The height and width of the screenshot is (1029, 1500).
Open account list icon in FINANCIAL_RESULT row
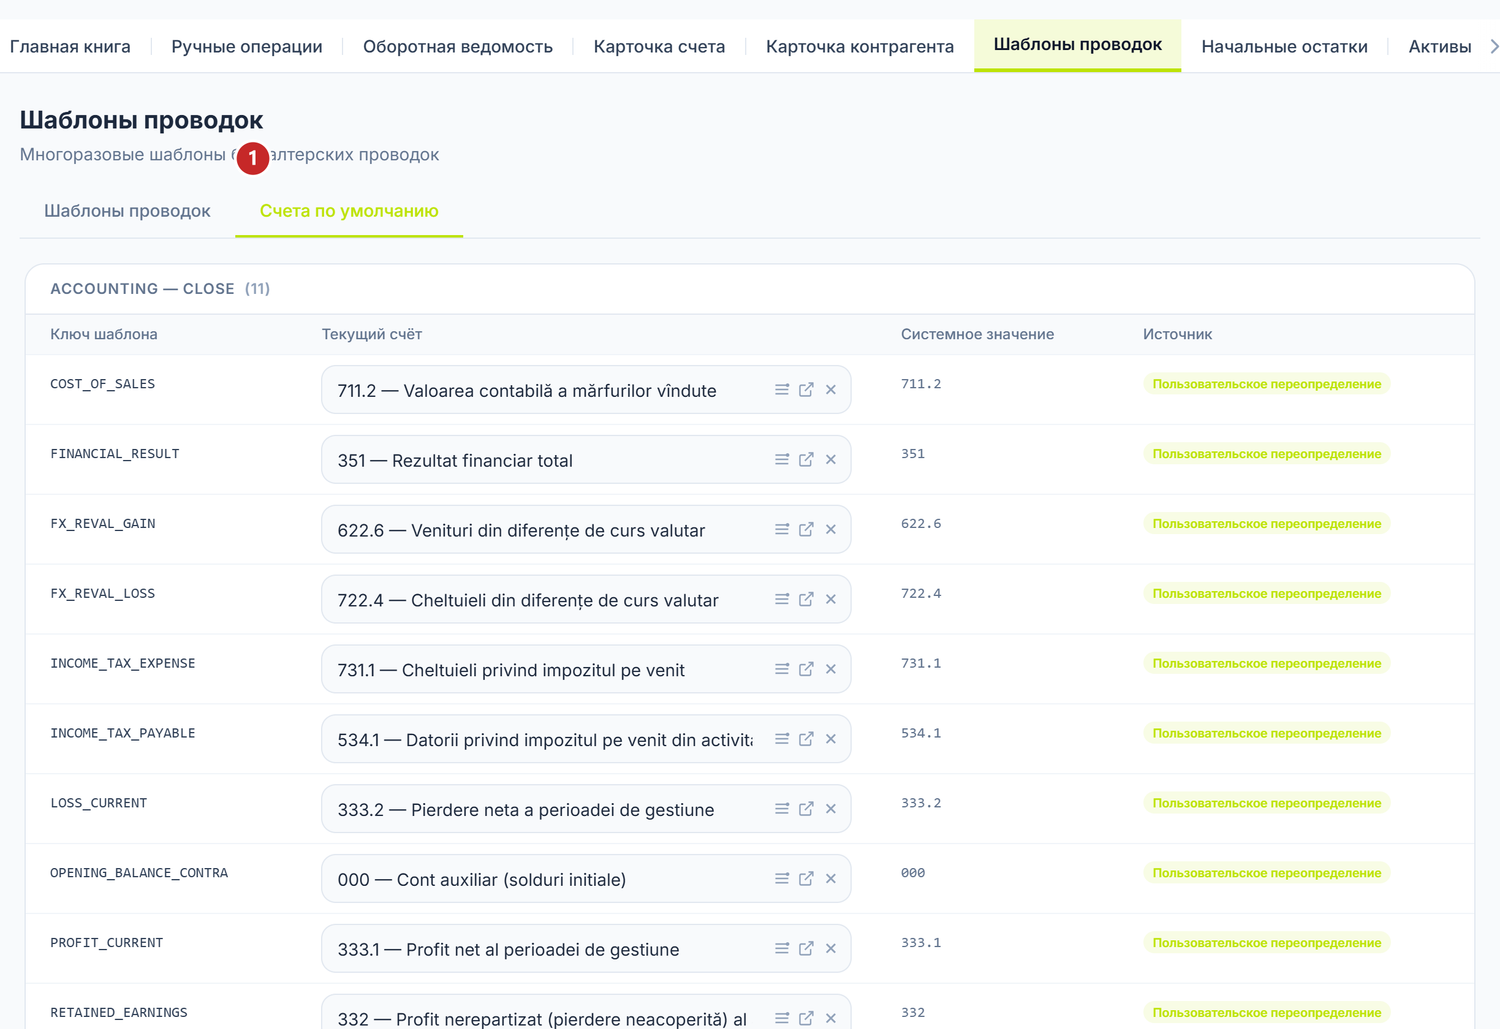coord(782,460)
